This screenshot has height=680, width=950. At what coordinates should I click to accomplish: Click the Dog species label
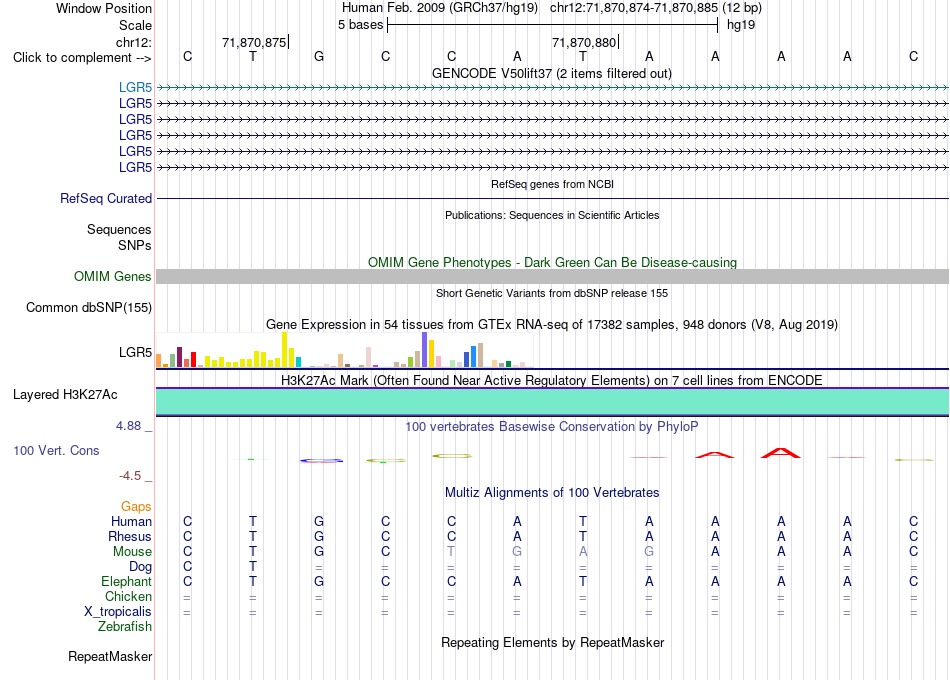click(140, 567)
